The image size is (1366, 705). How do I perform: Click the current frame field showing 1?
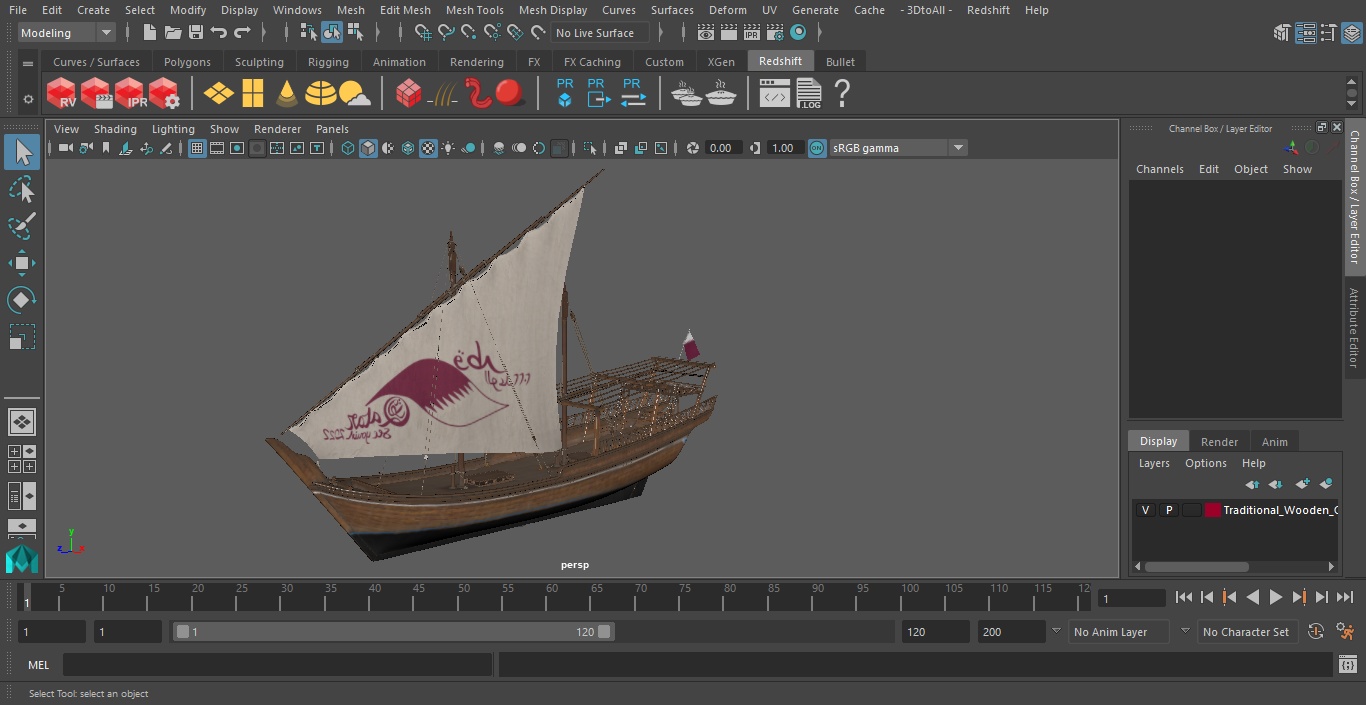1132,598
